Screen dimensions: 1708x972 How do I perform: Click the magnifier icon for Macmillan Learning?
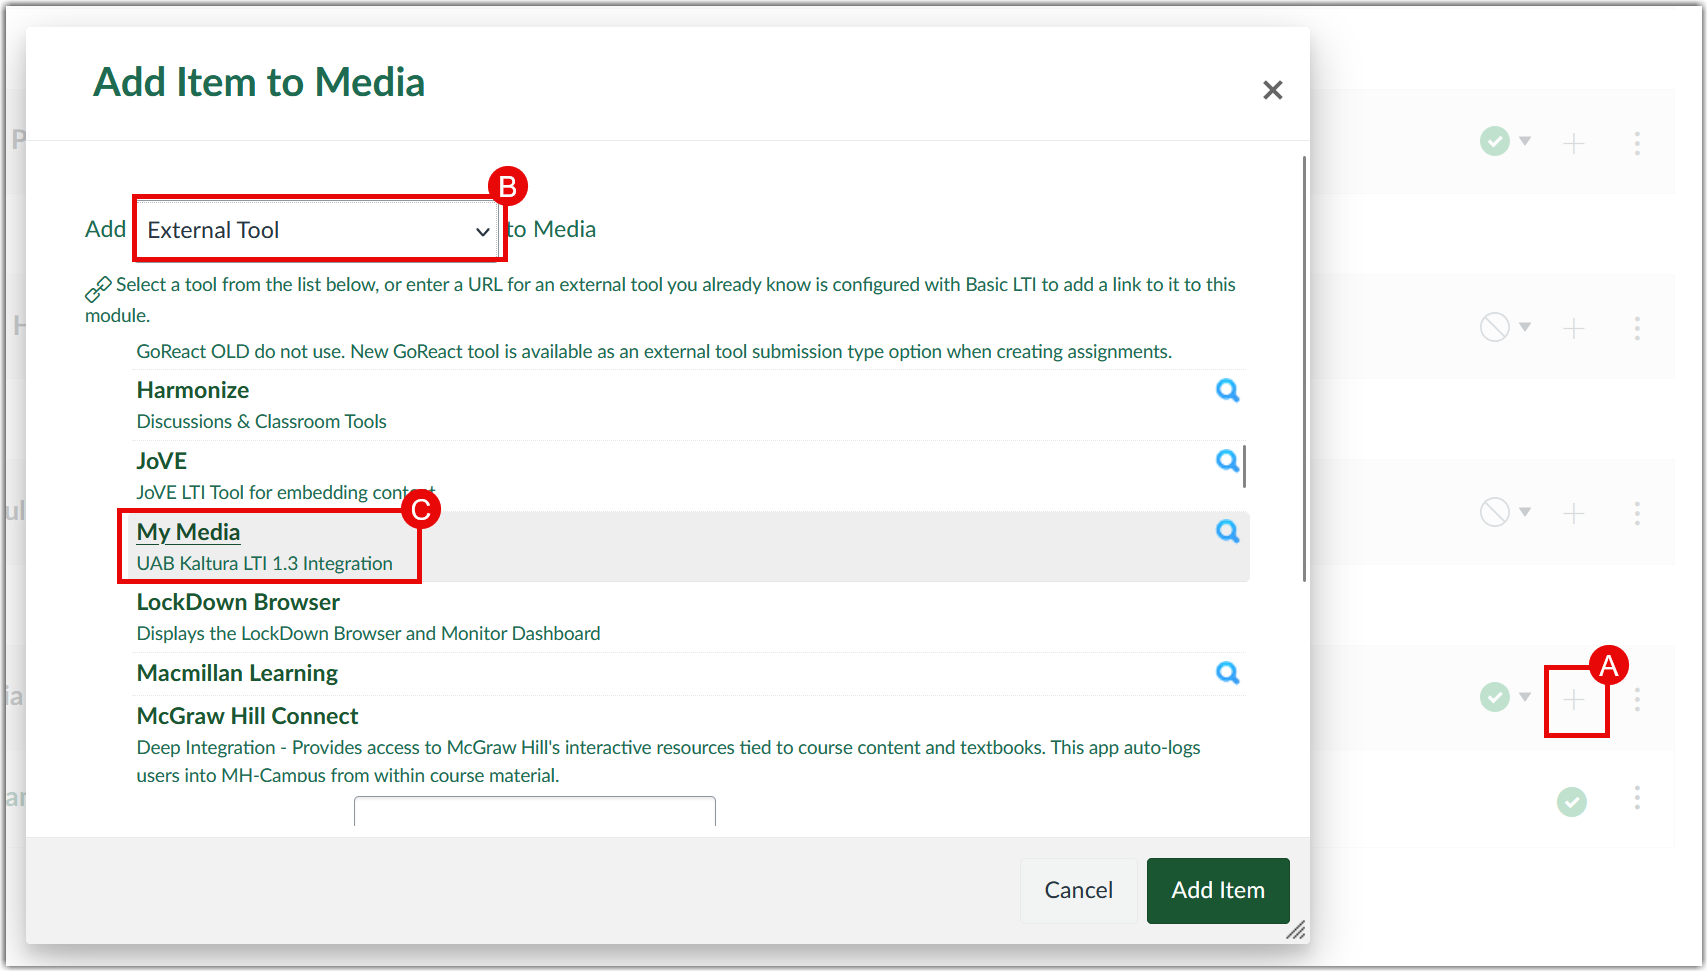click(x=1227, y=673)
